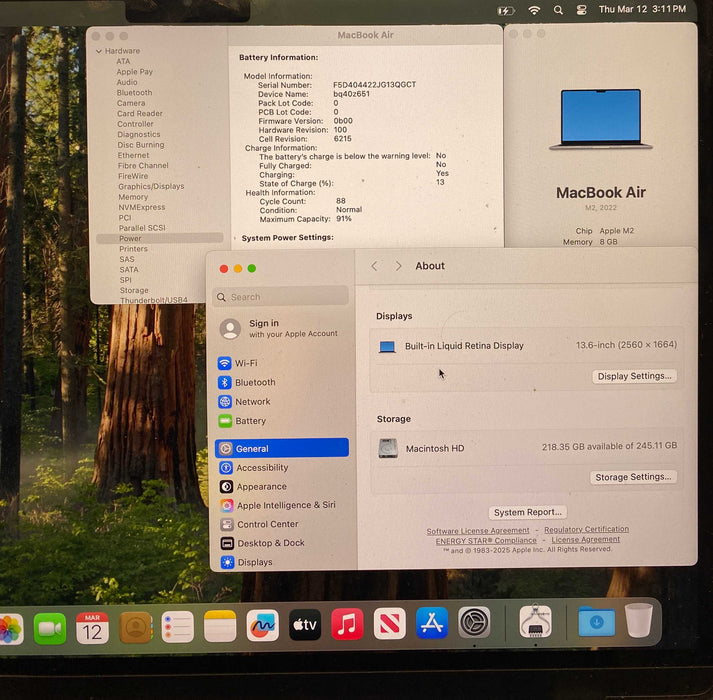Open Software License Agreement link
Image resolution: width=713 pixels, height=700 pixels.
click(x=478, y=531)
